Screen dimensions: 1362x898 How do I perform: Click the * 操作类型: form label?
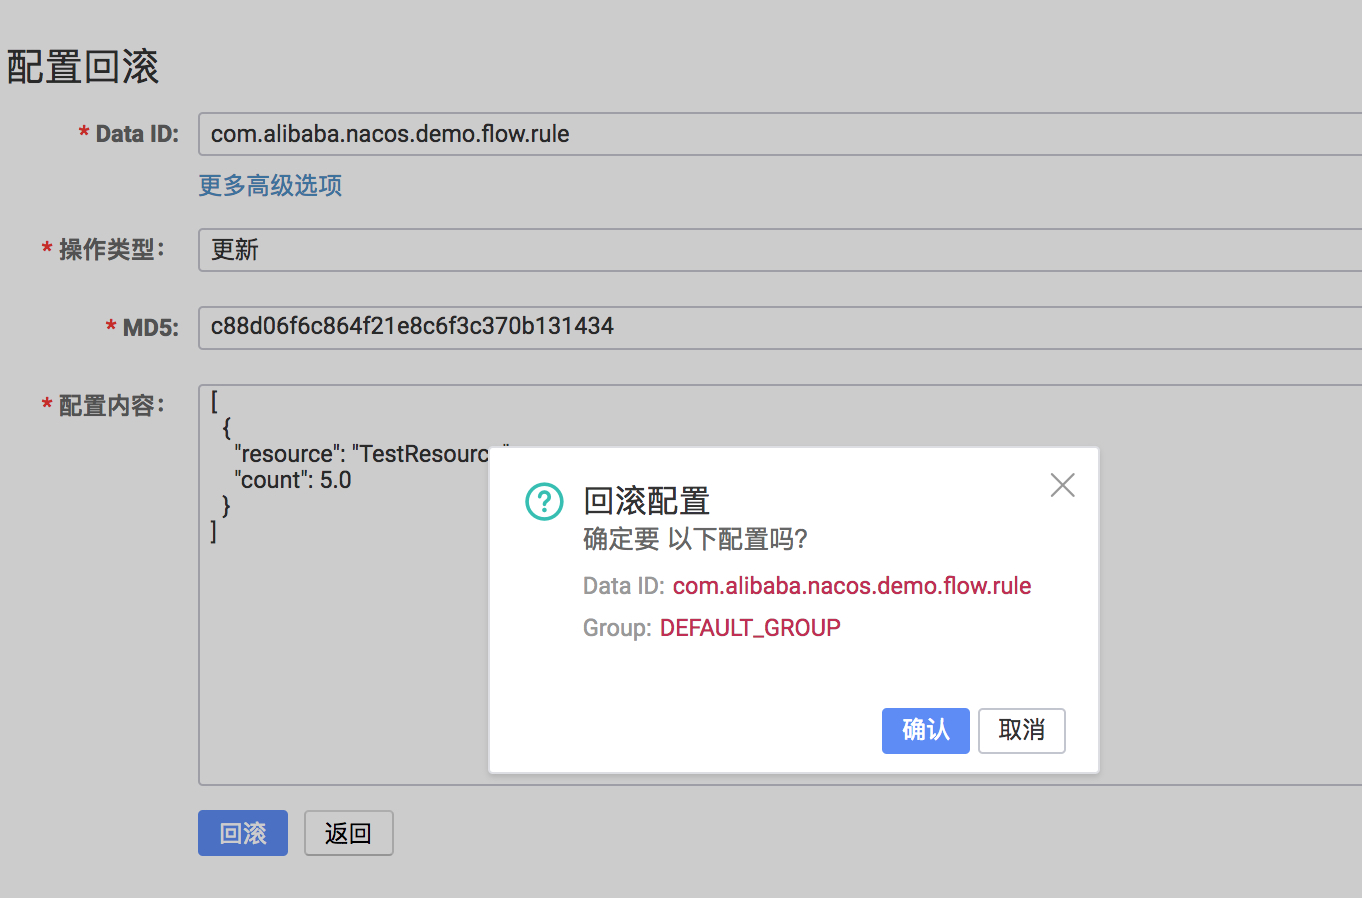[x=103, y=250]
